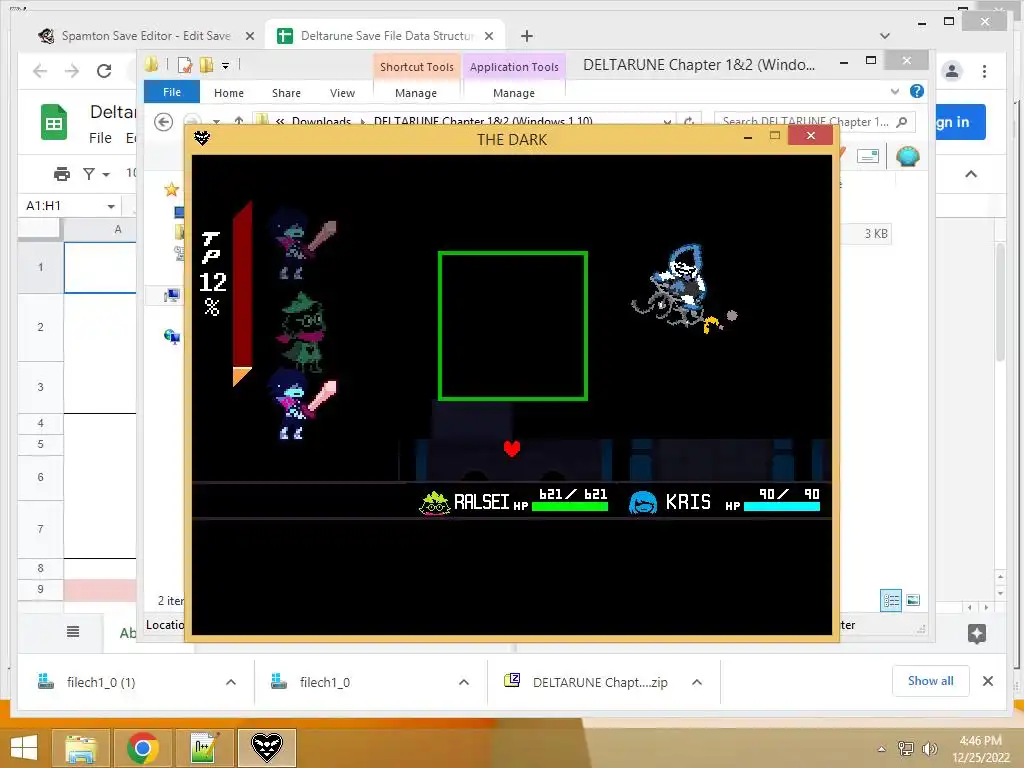Close the Spamton Save Editor tab
Image resolution: width=1024 pixels, height=768 pixels.
click(249, 36)
